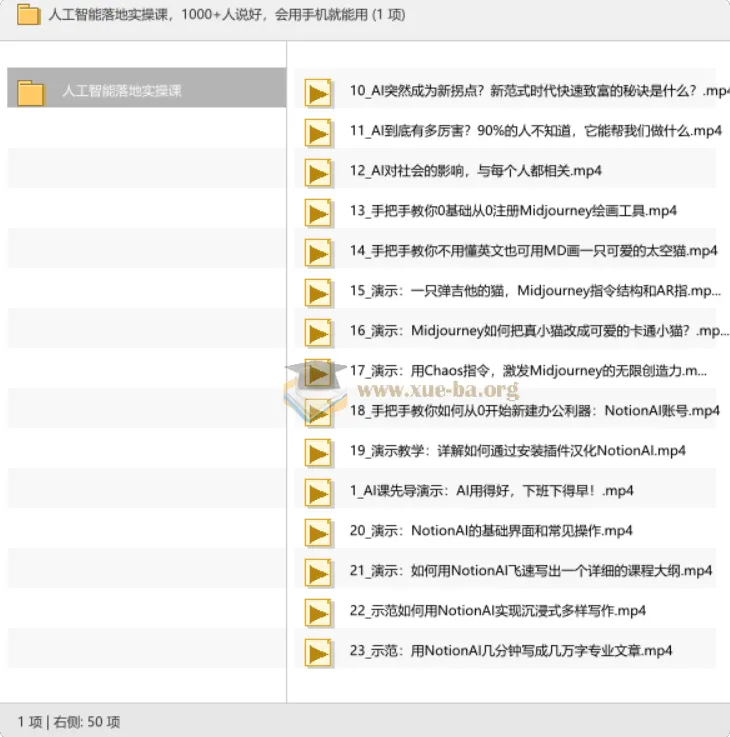Click video icon for 14_手把手教你不用懂英文

click(x=318, y=252)
